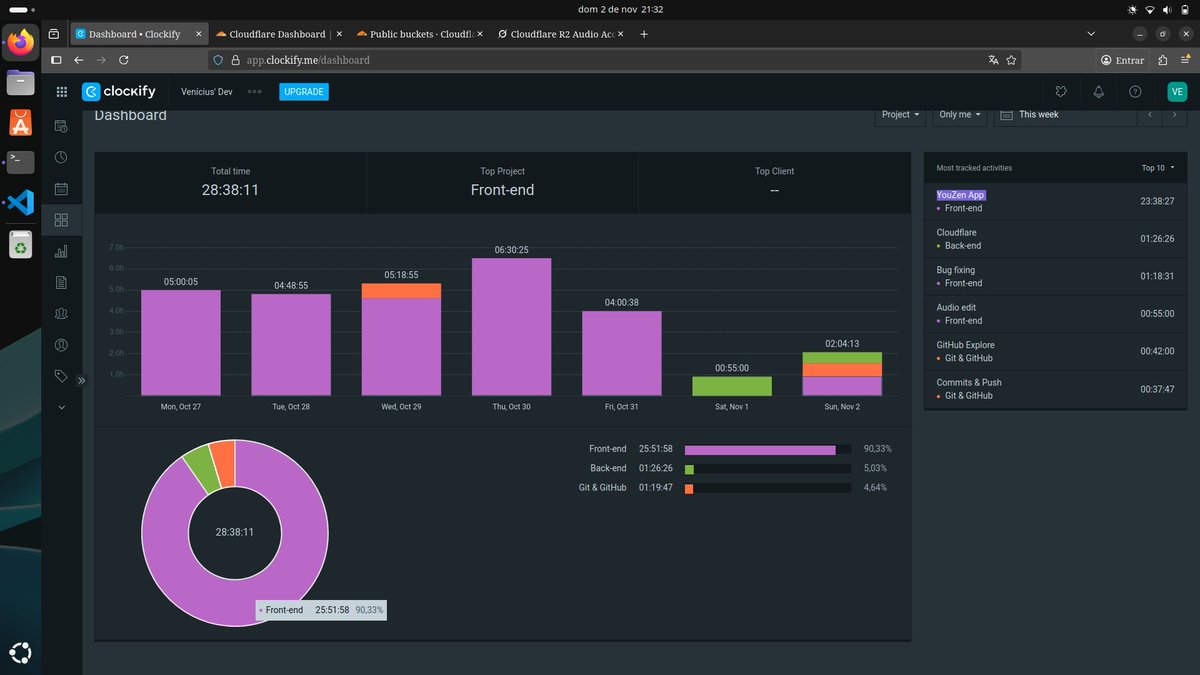Select the GitHub Explore activity row
Image resolution: width=1200 pixels, height=675 pixels.
1055,351
